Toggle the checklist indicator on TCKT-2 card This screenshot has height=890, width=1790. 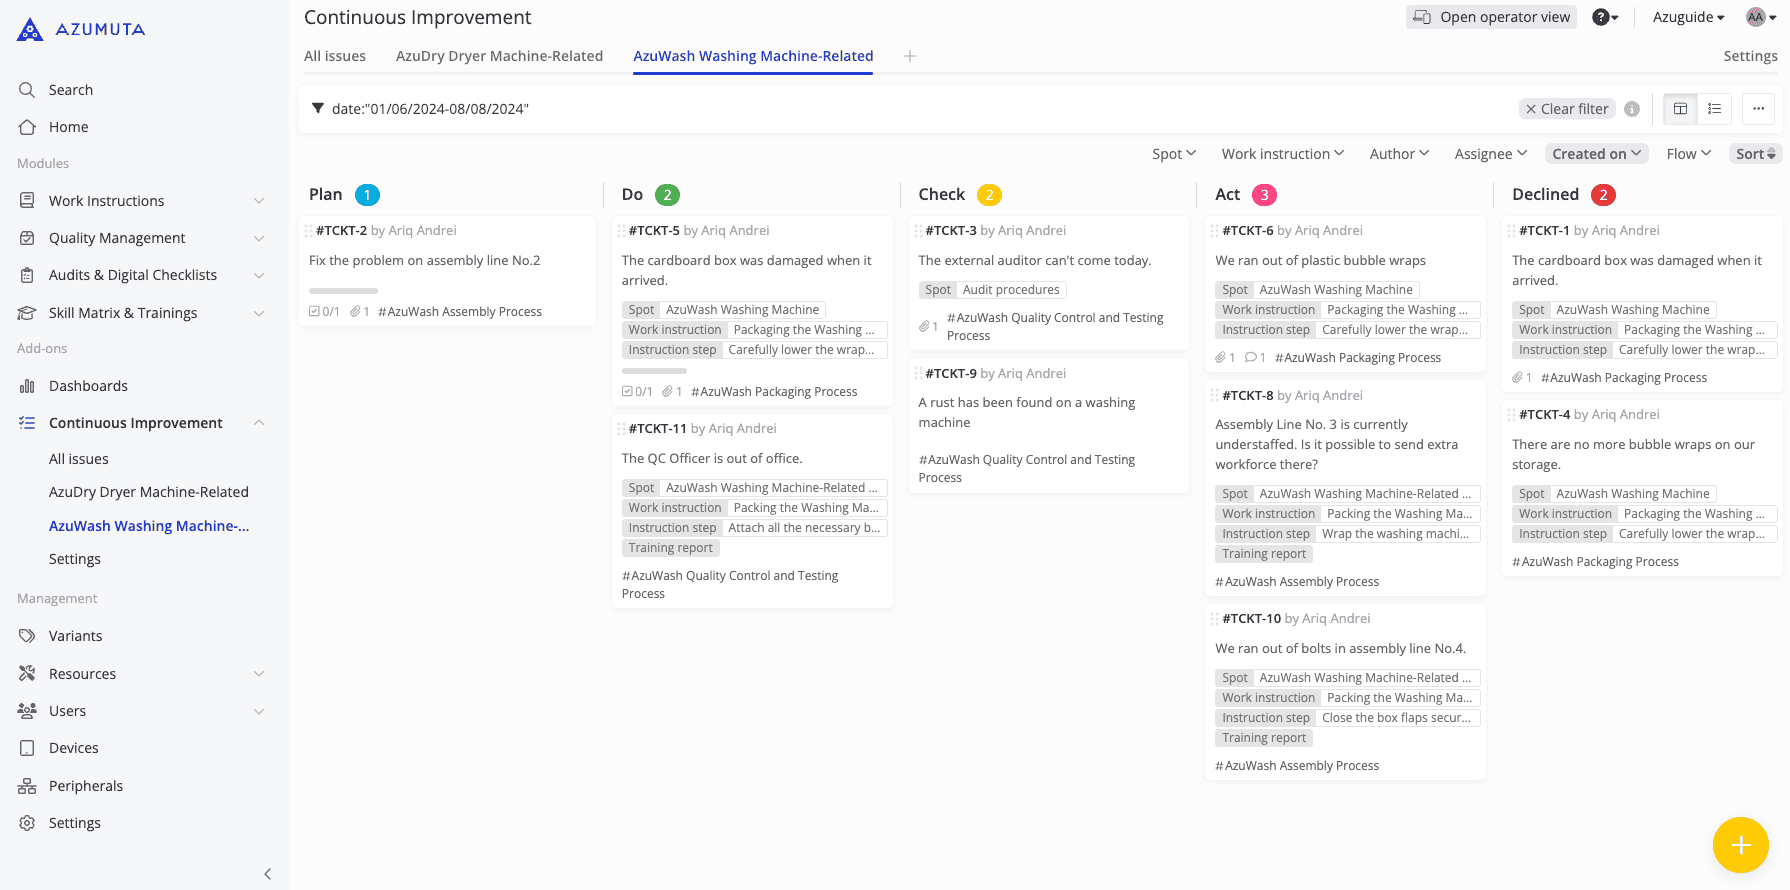pos(324,312)
